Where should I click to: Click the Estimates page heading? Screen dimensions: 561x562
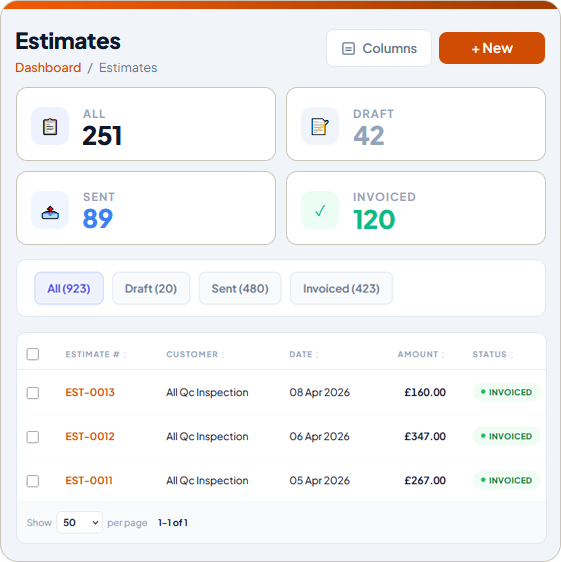[68, 41]
